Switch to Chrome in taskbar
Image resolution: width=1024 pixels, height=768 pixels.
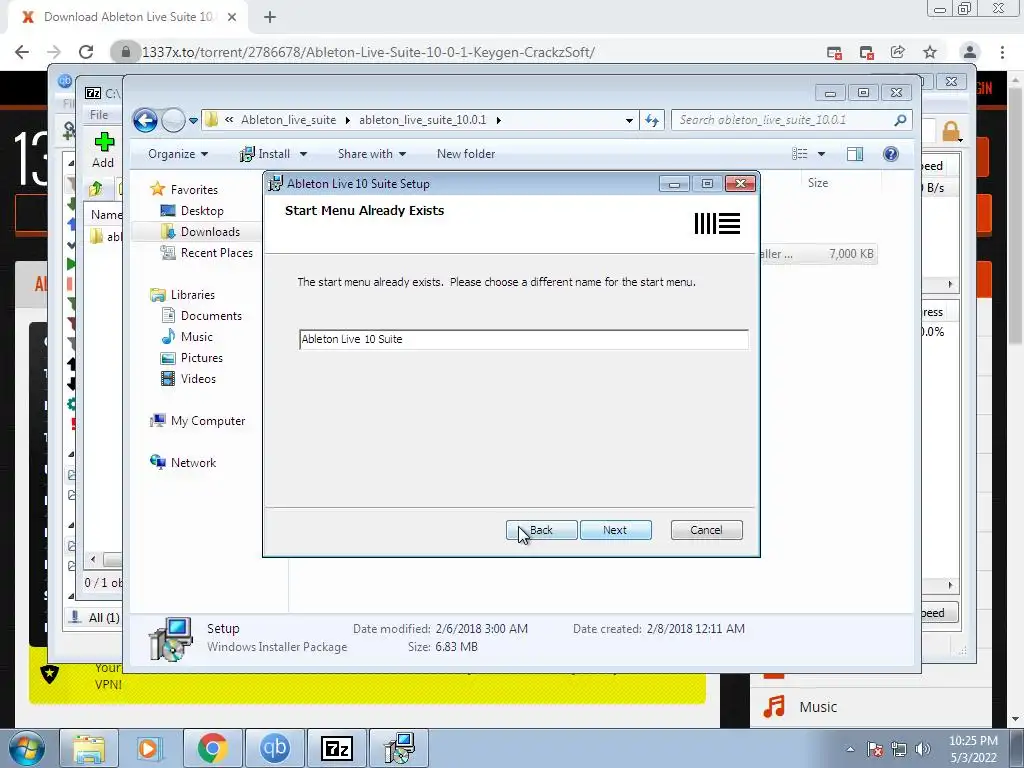tap(212, 748)
